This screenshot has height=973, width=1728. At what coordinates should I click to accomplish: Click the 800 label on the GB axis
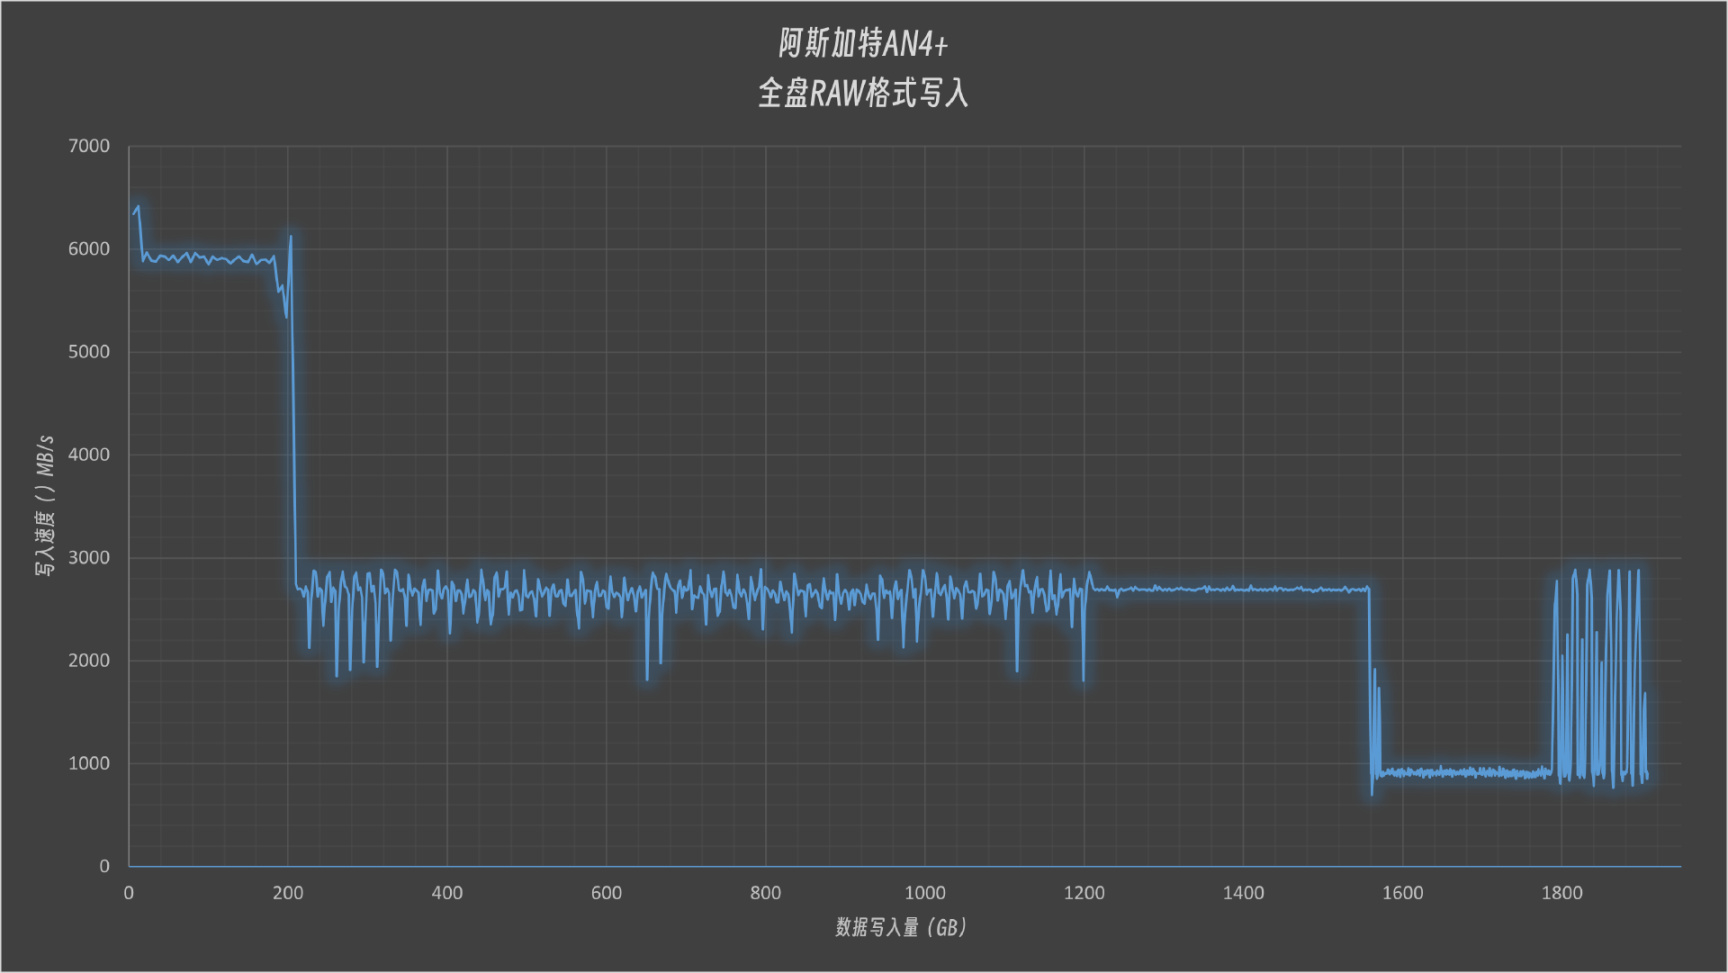coord(766,893)
